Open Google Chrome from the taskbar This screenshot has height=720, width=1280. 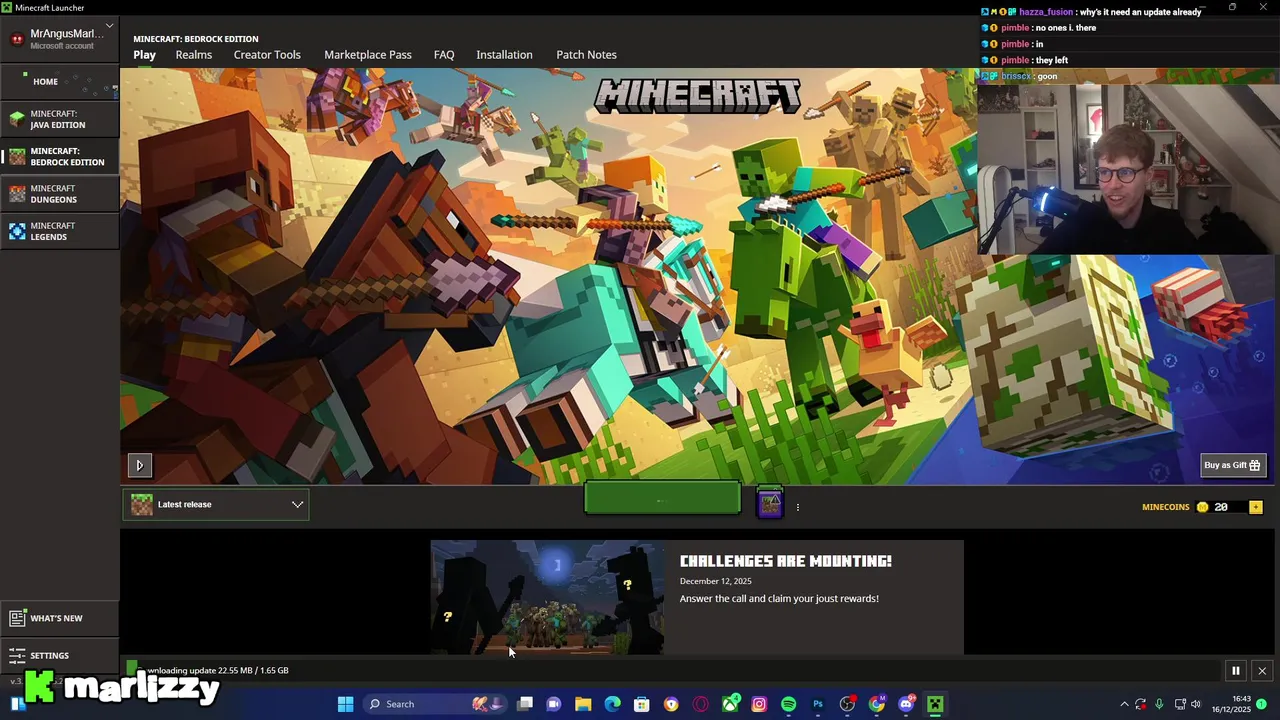pyautogui.click(x=876, y=704)
